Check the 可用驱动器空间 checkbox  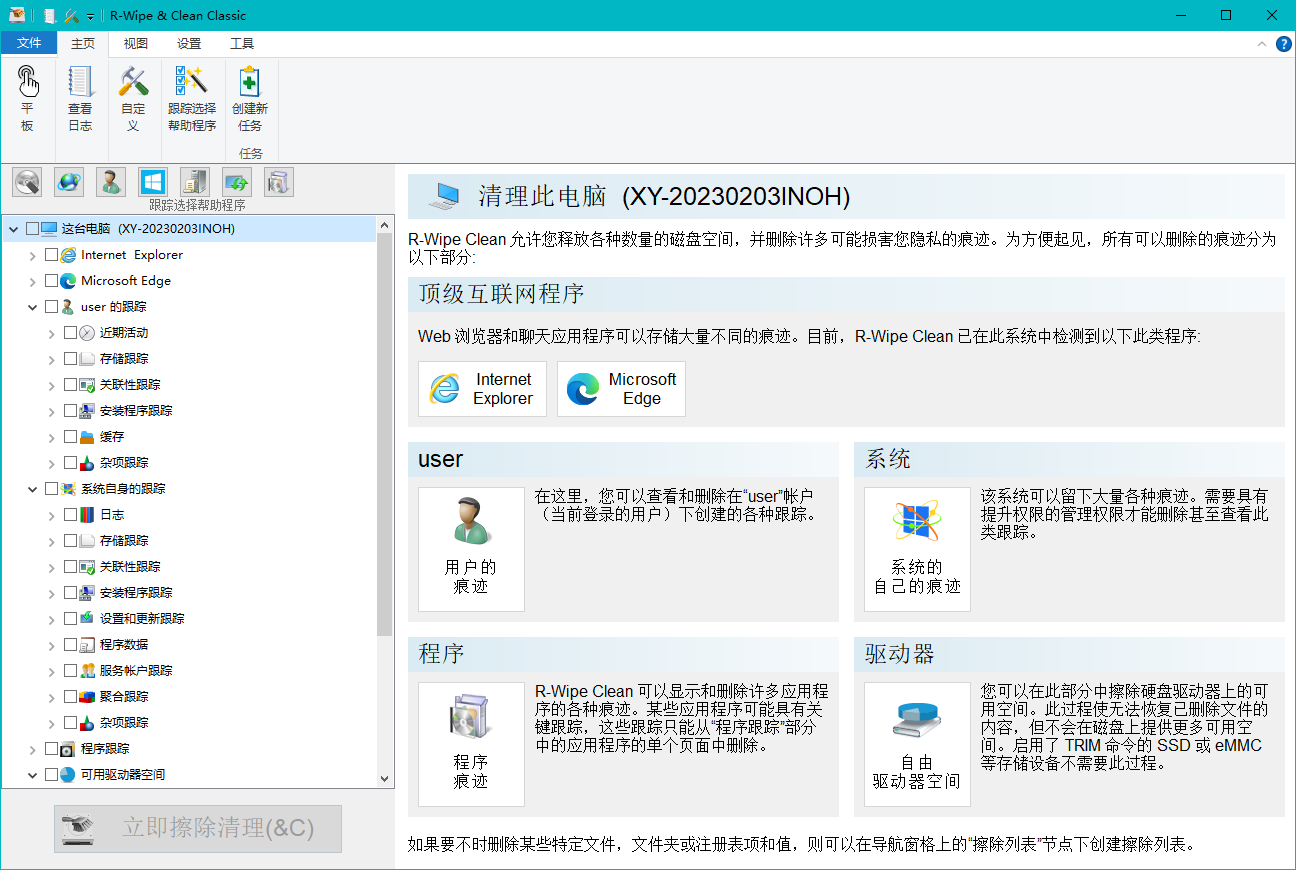pos(52,775)
